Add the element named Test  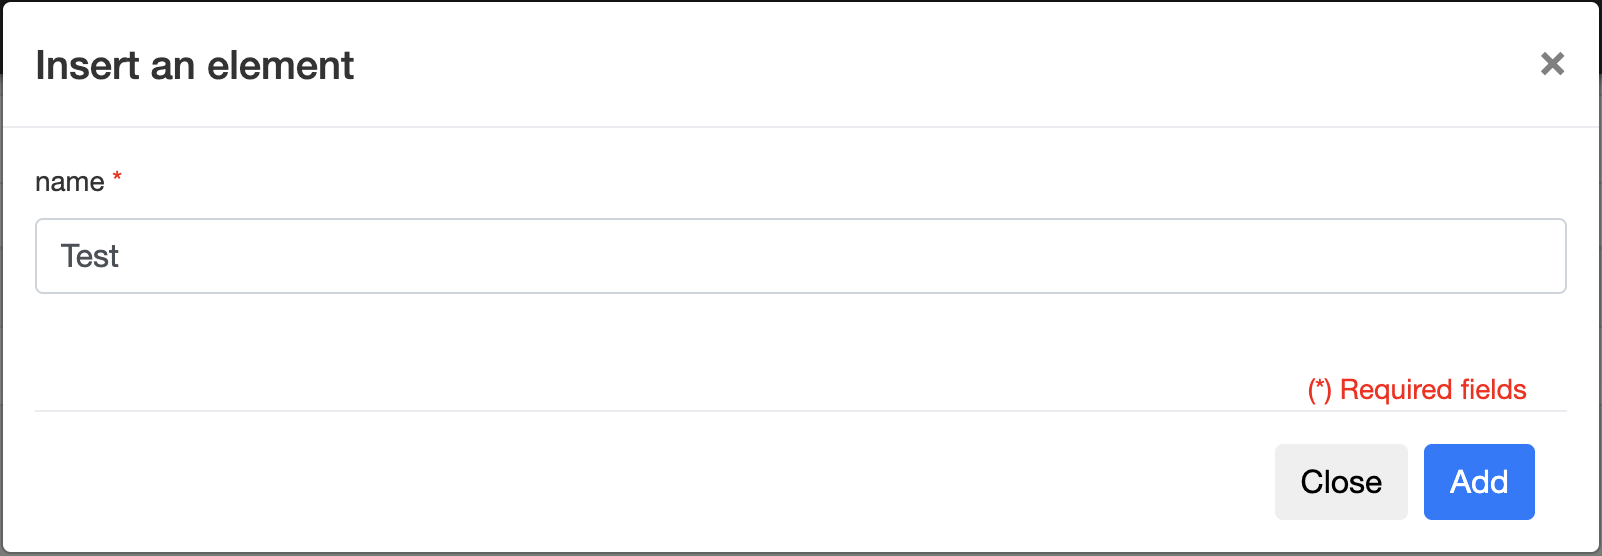click(1478, 482)
